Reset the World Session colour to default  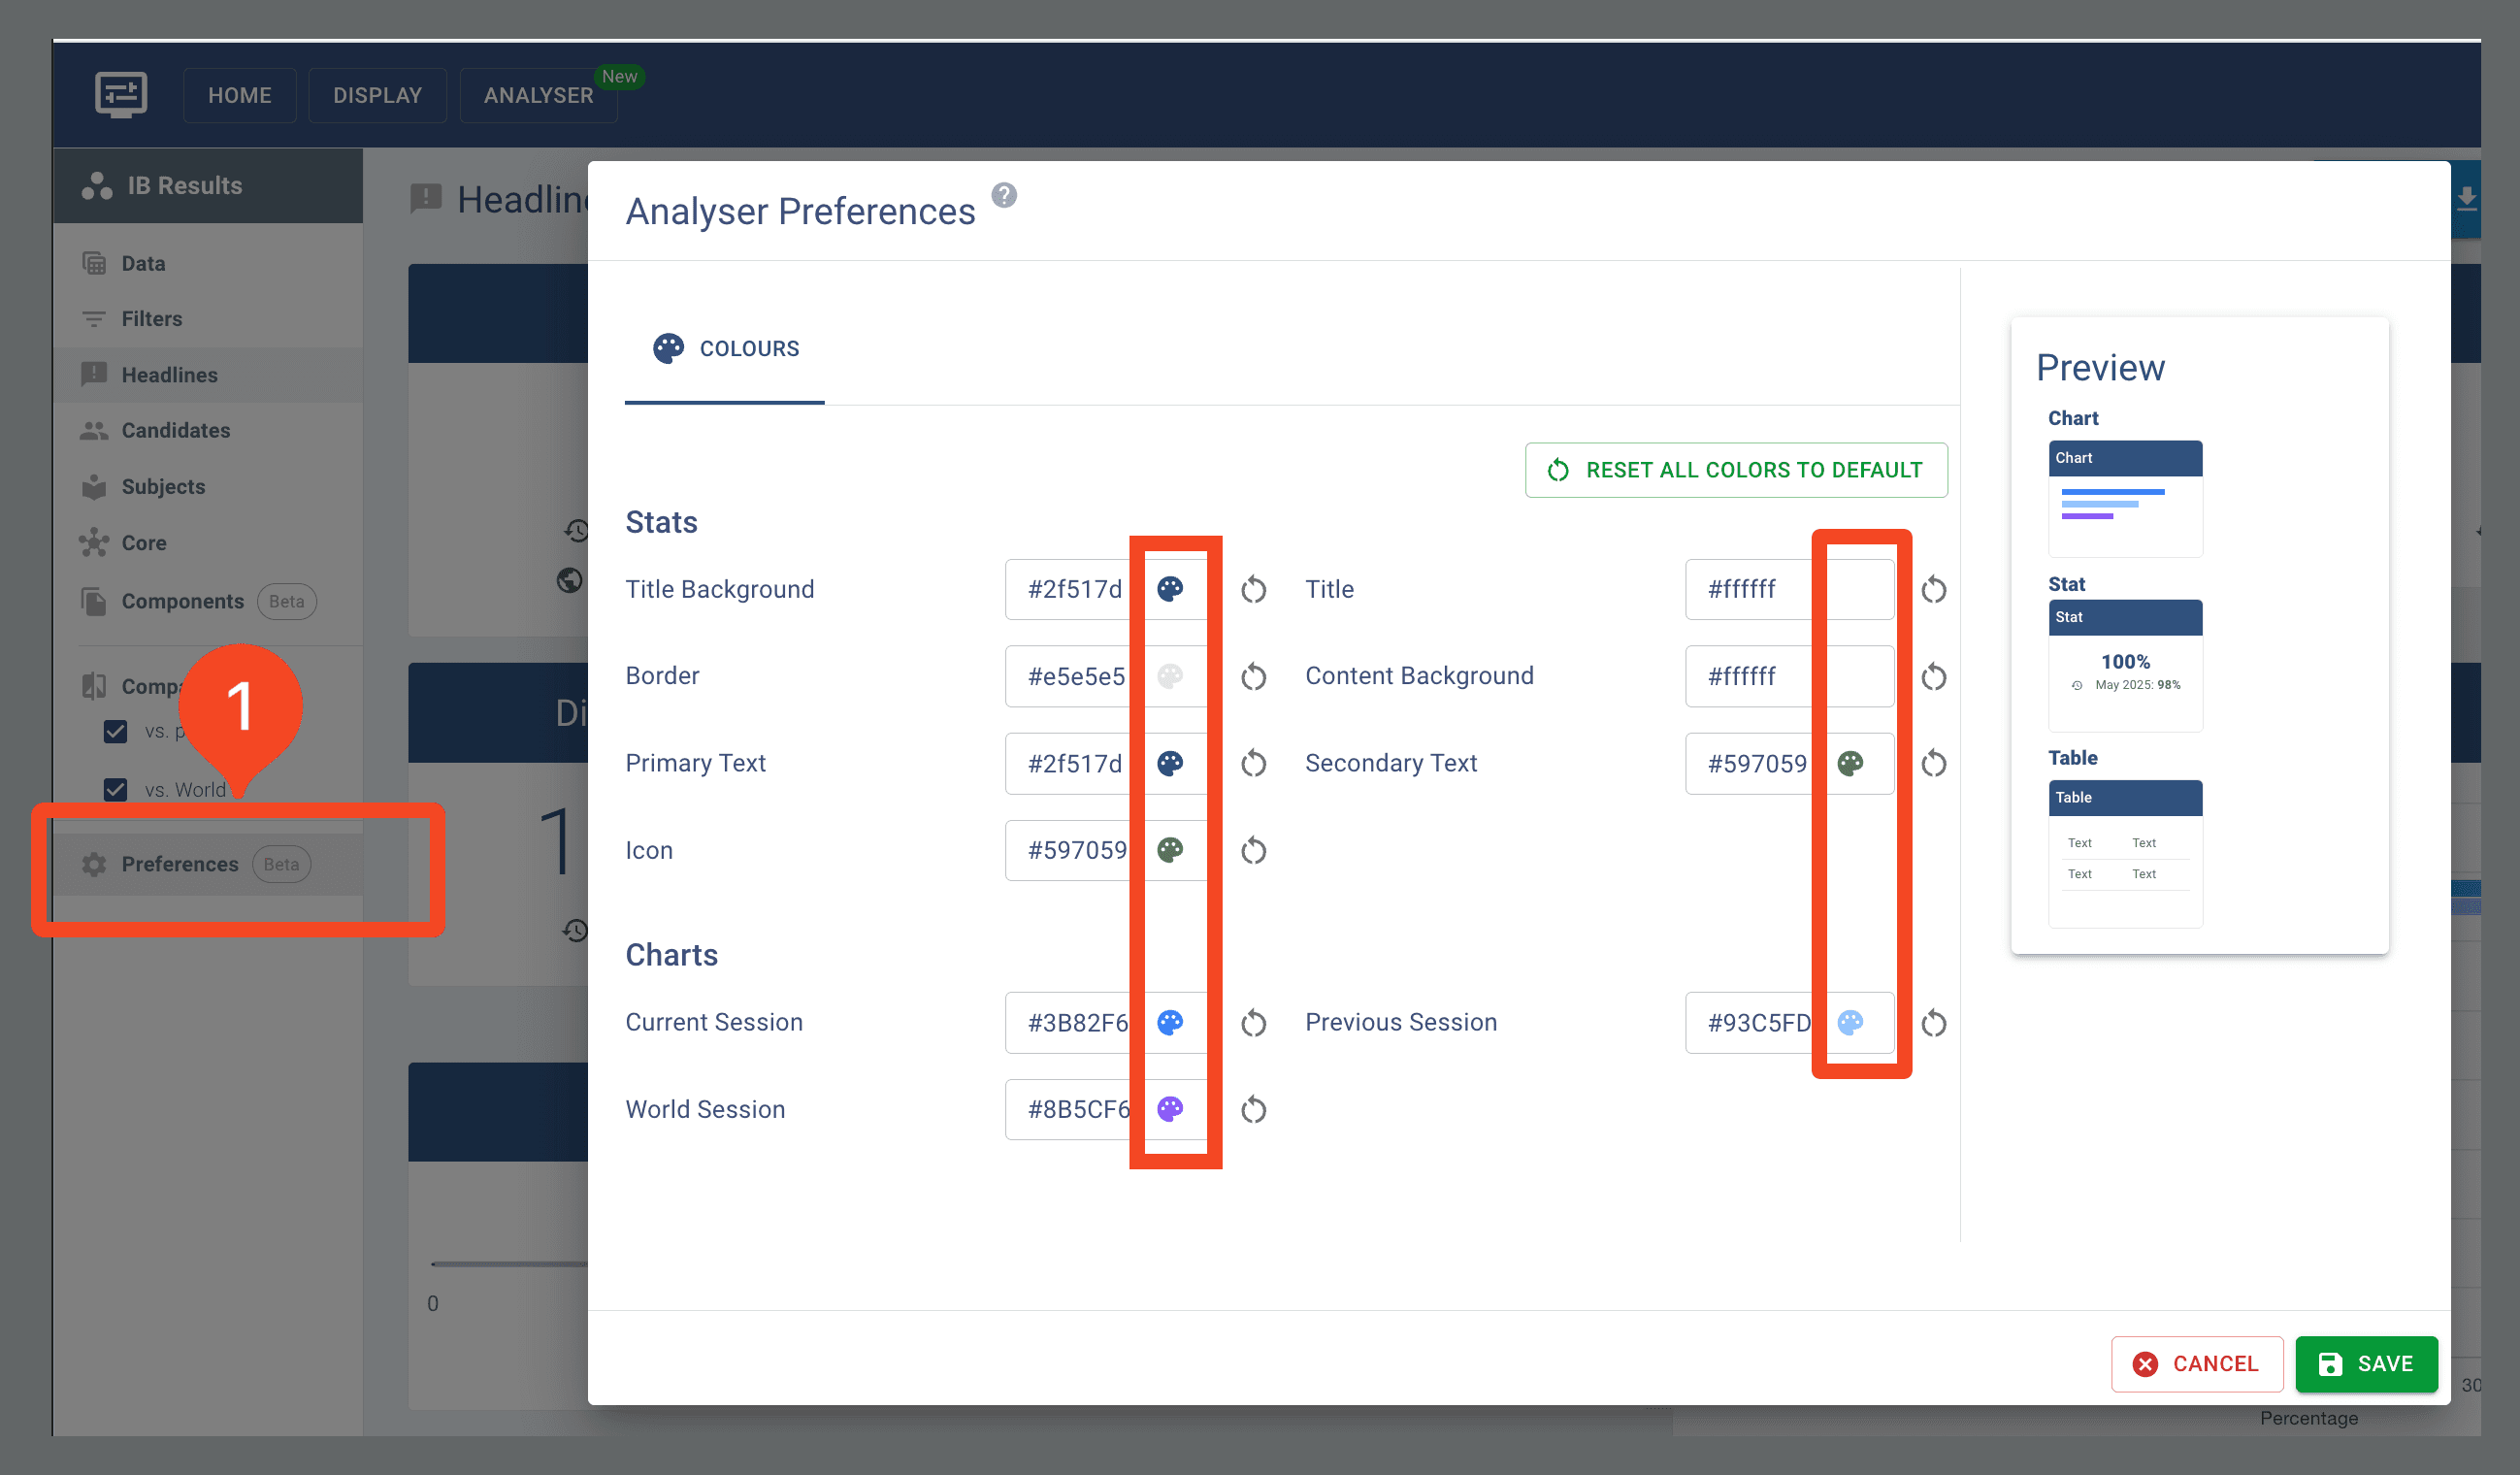tap(1253, 1109)
